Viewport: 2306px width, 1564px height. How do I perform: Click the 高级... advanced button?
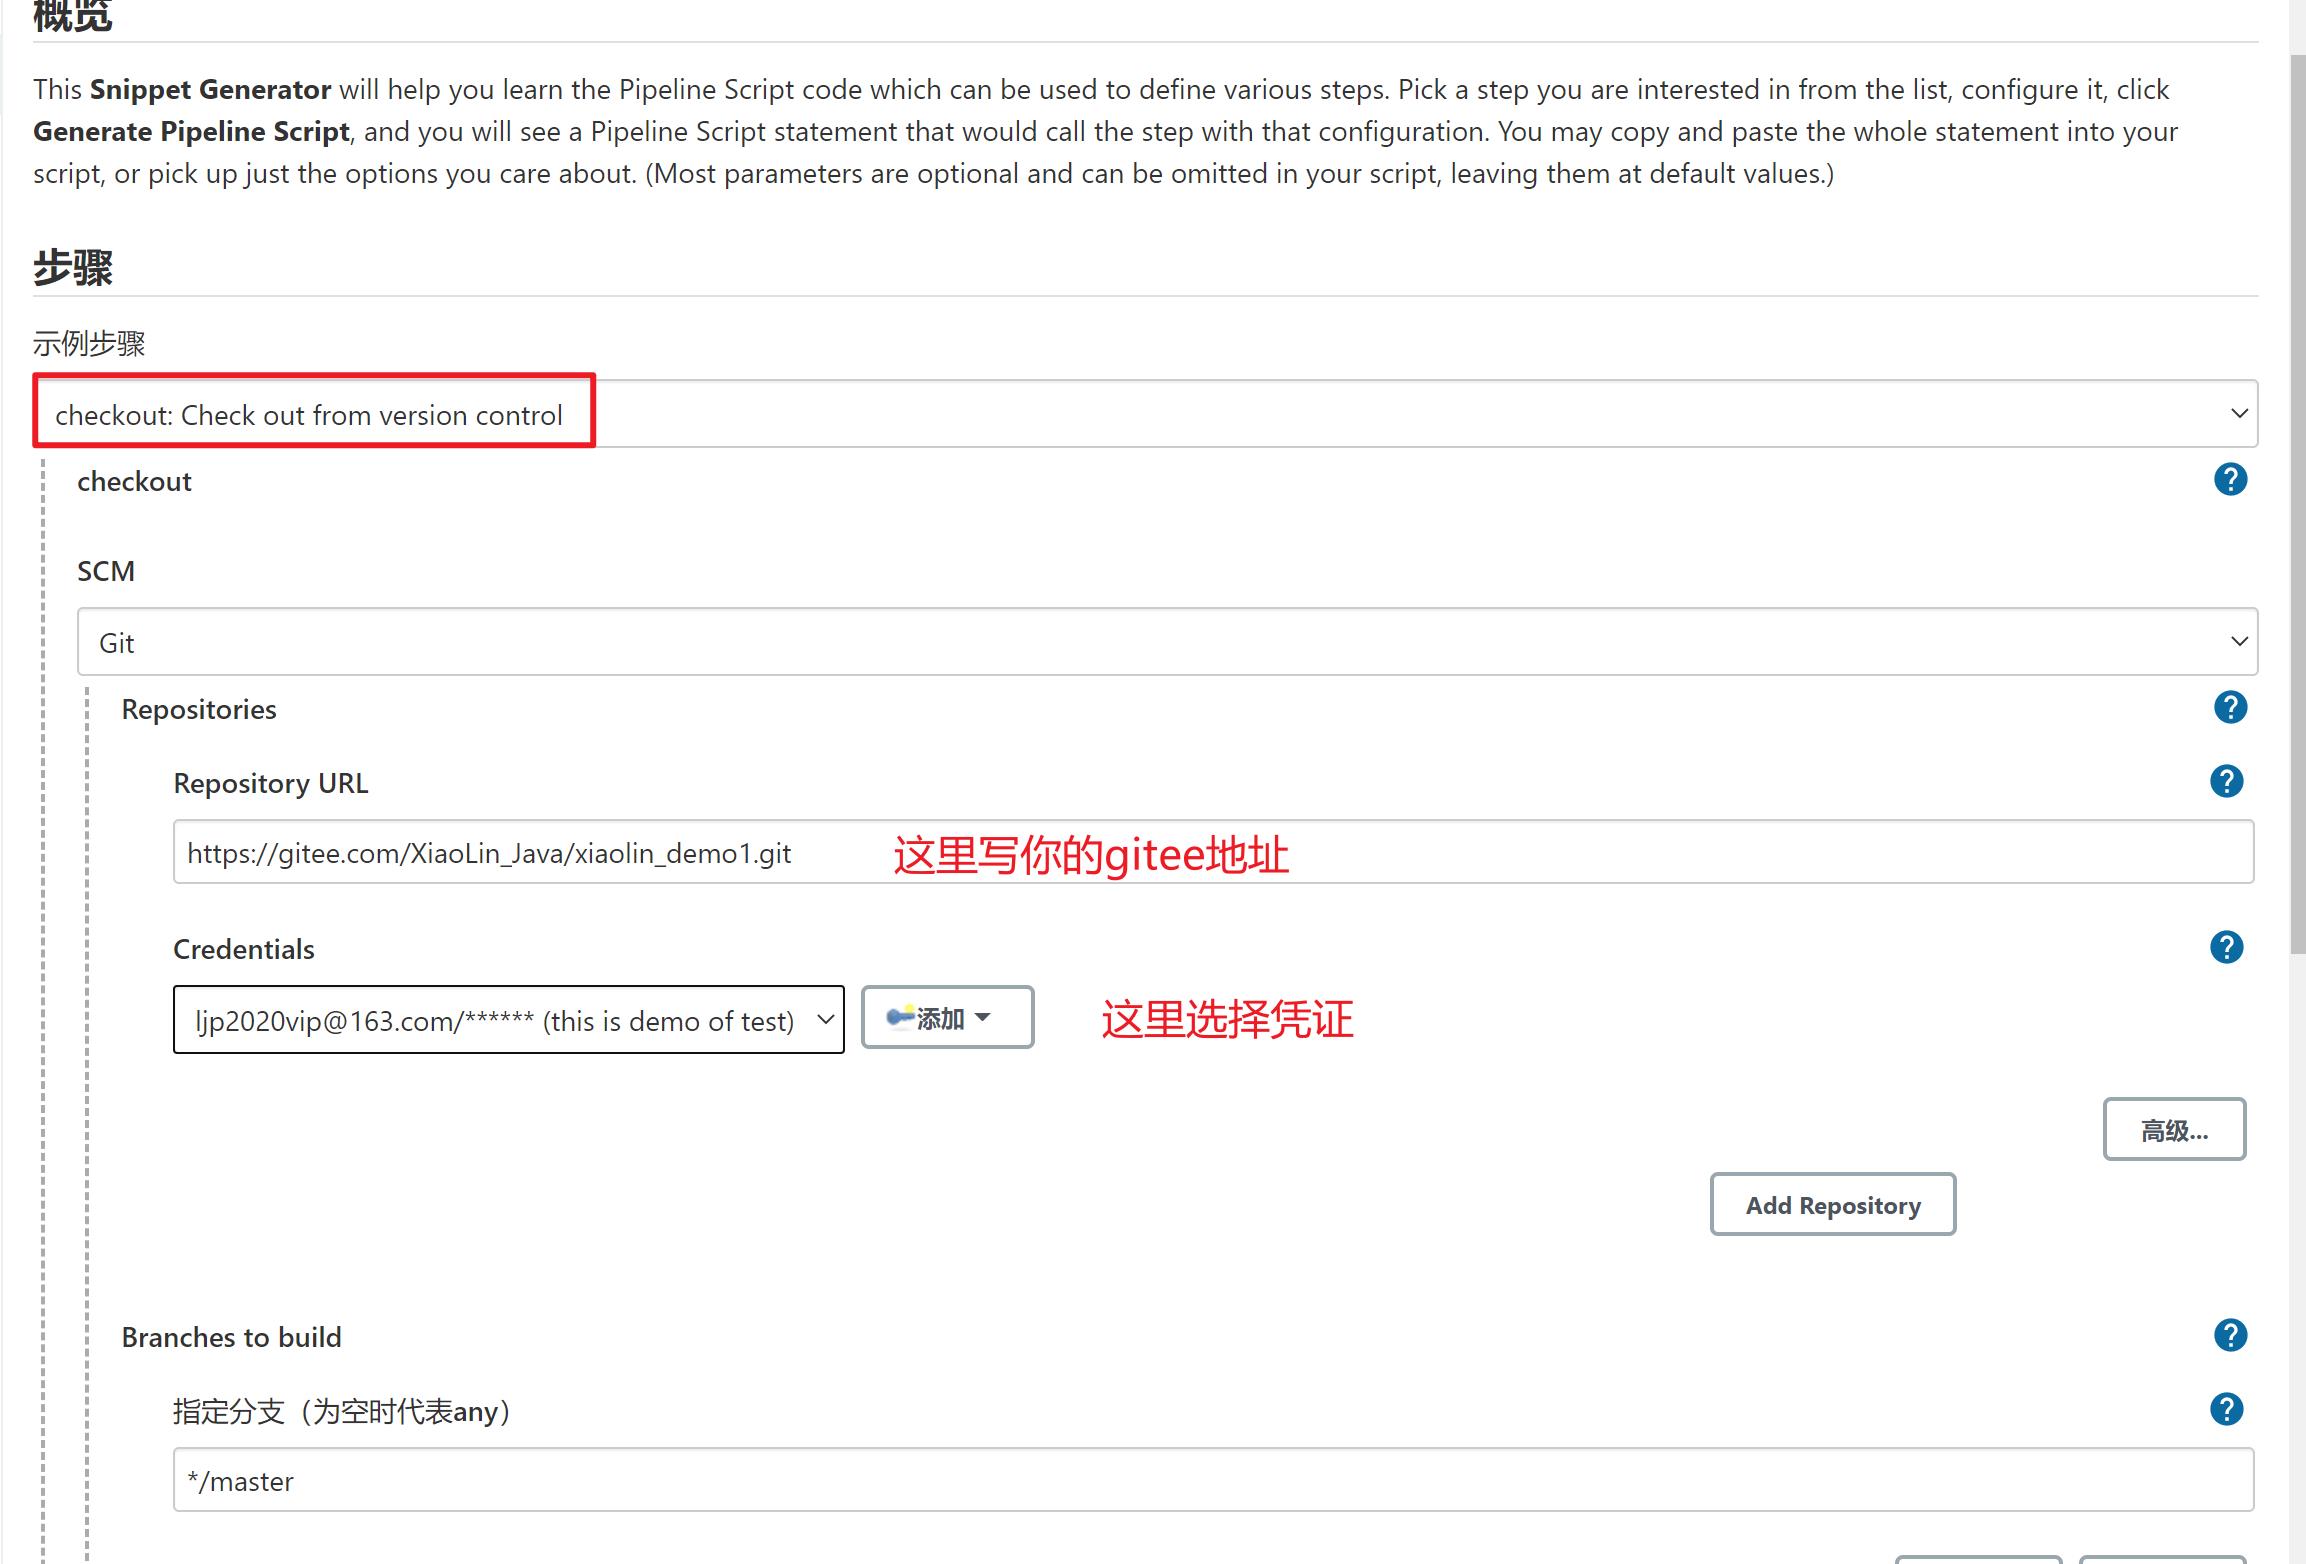click(2174, 1130)
